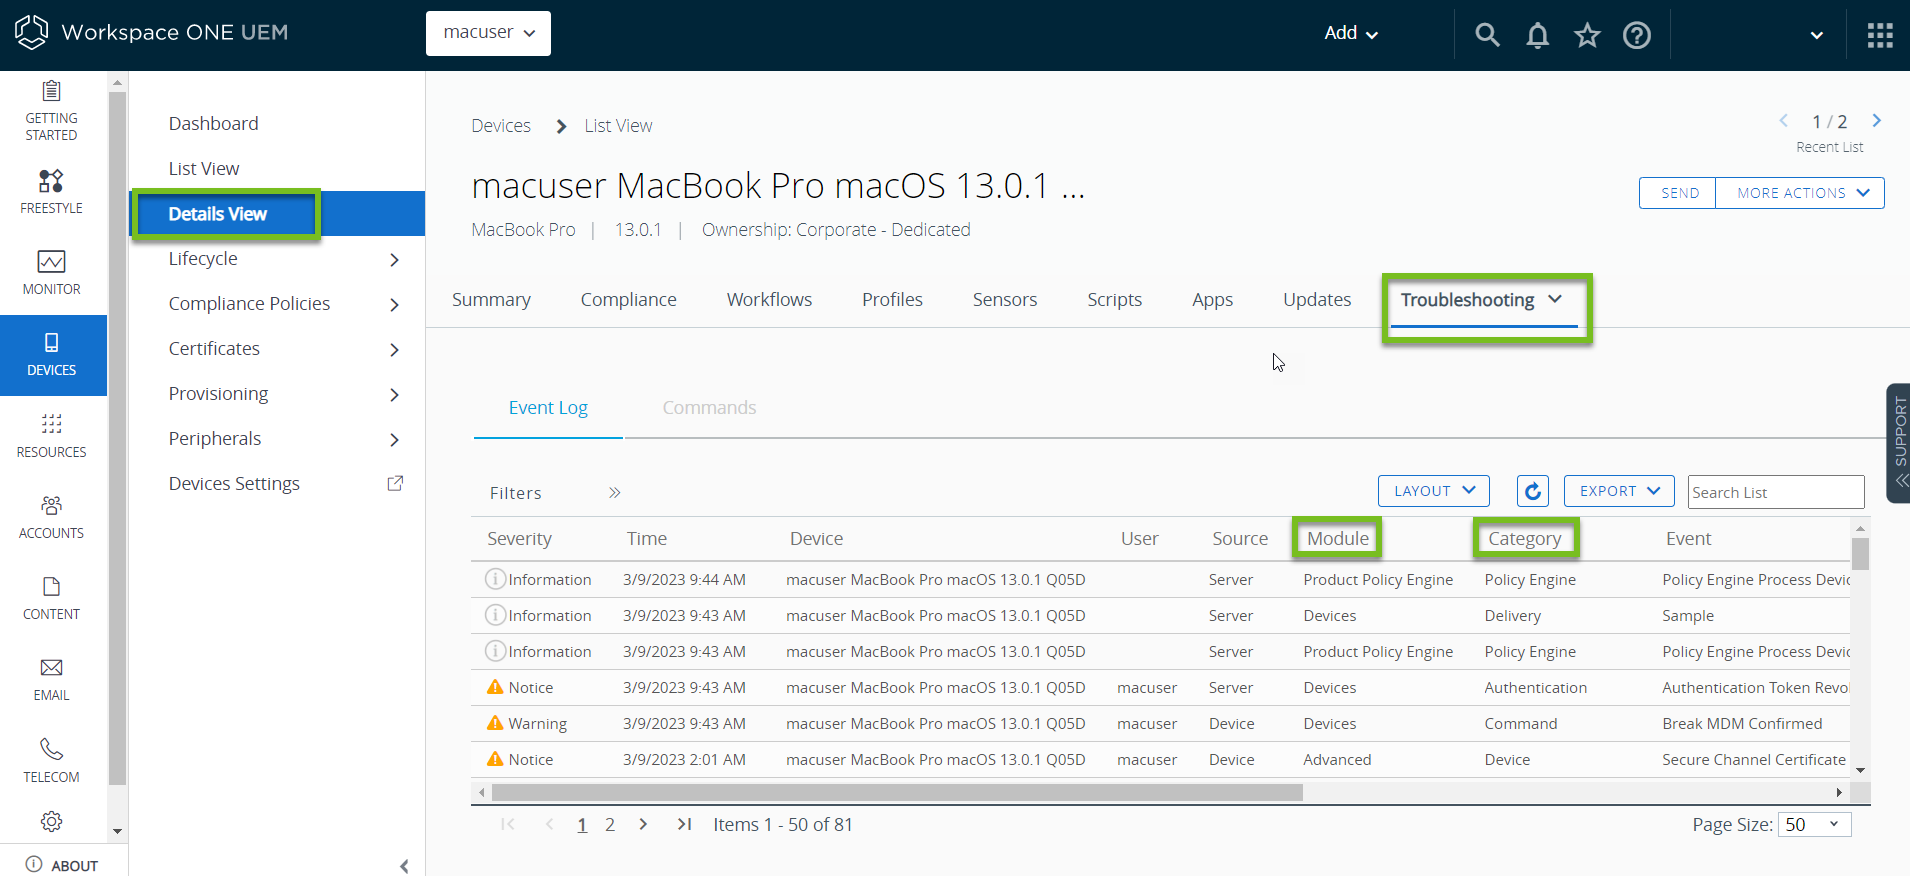Switch to the Apps tab
This screenshot has height=876, width=1910.
pos(1212,300)
